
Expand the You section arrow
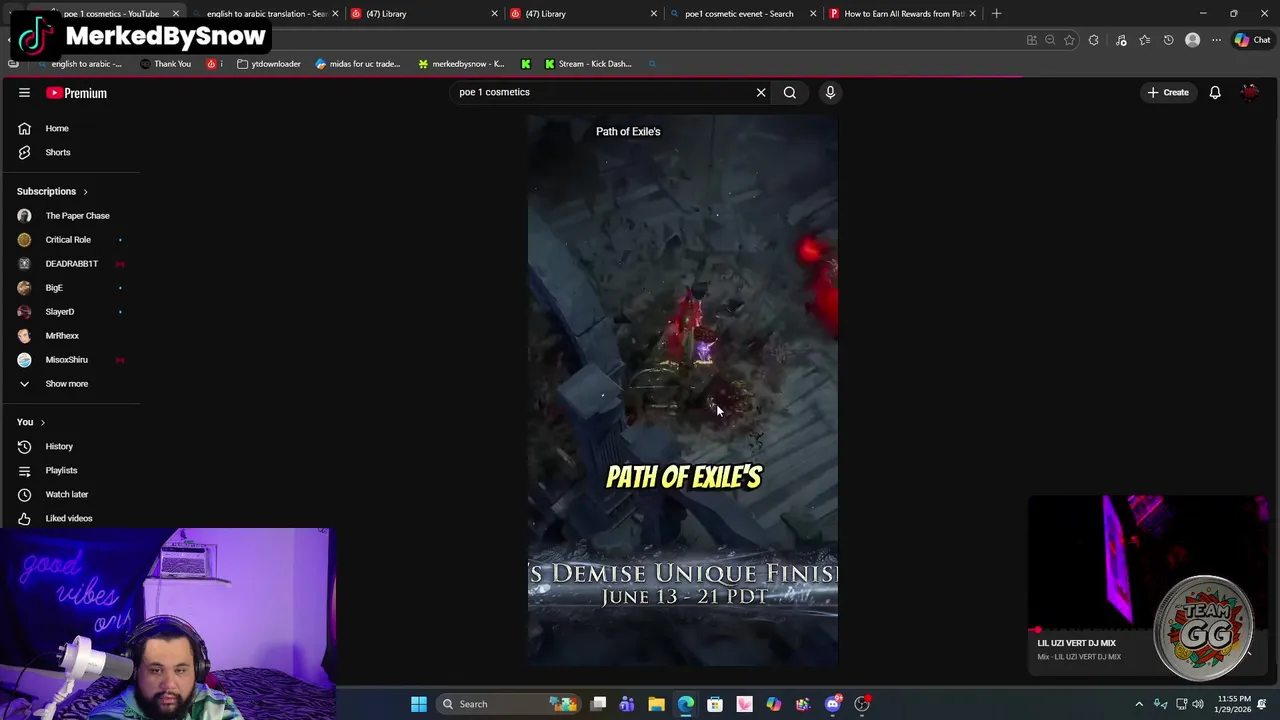click(x=42, y=422)
